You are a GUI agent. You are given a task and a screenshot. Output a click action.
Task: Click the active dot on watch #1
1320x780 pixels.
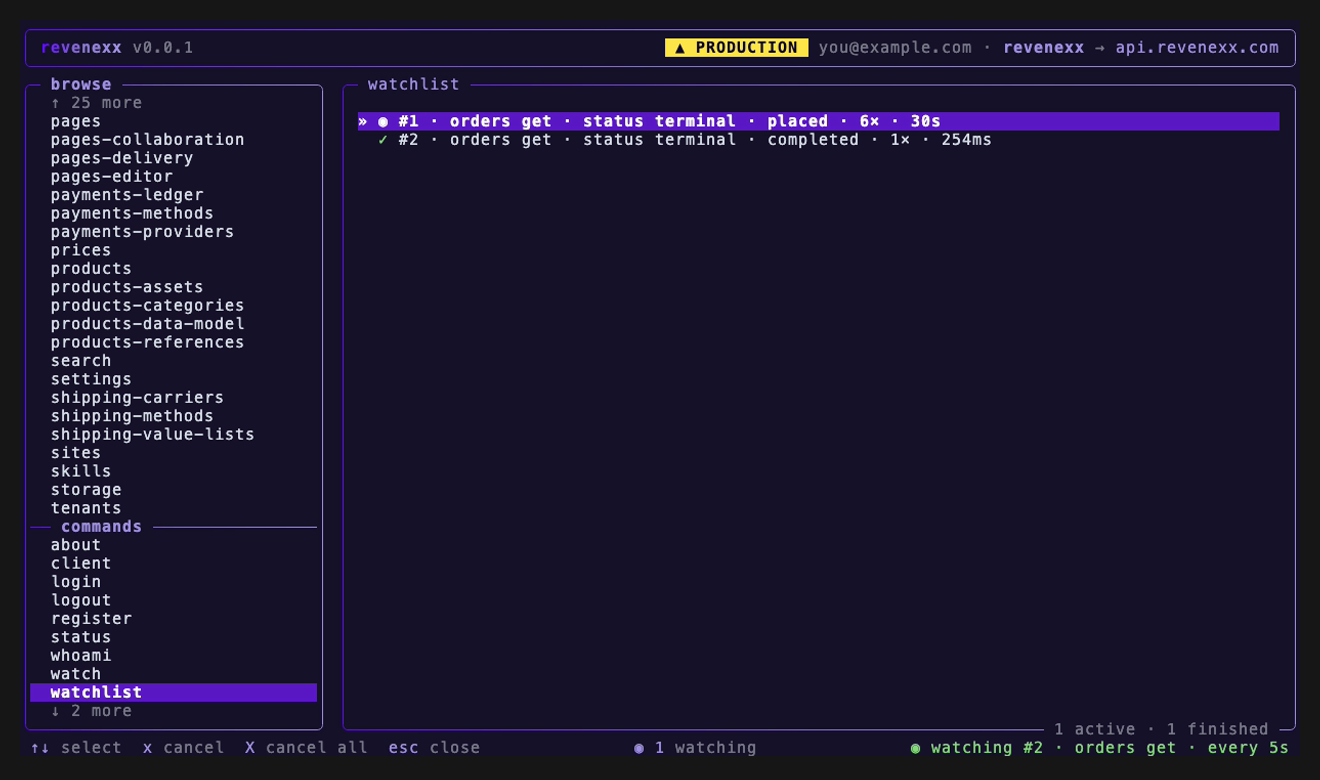click(x=383, y=122)
